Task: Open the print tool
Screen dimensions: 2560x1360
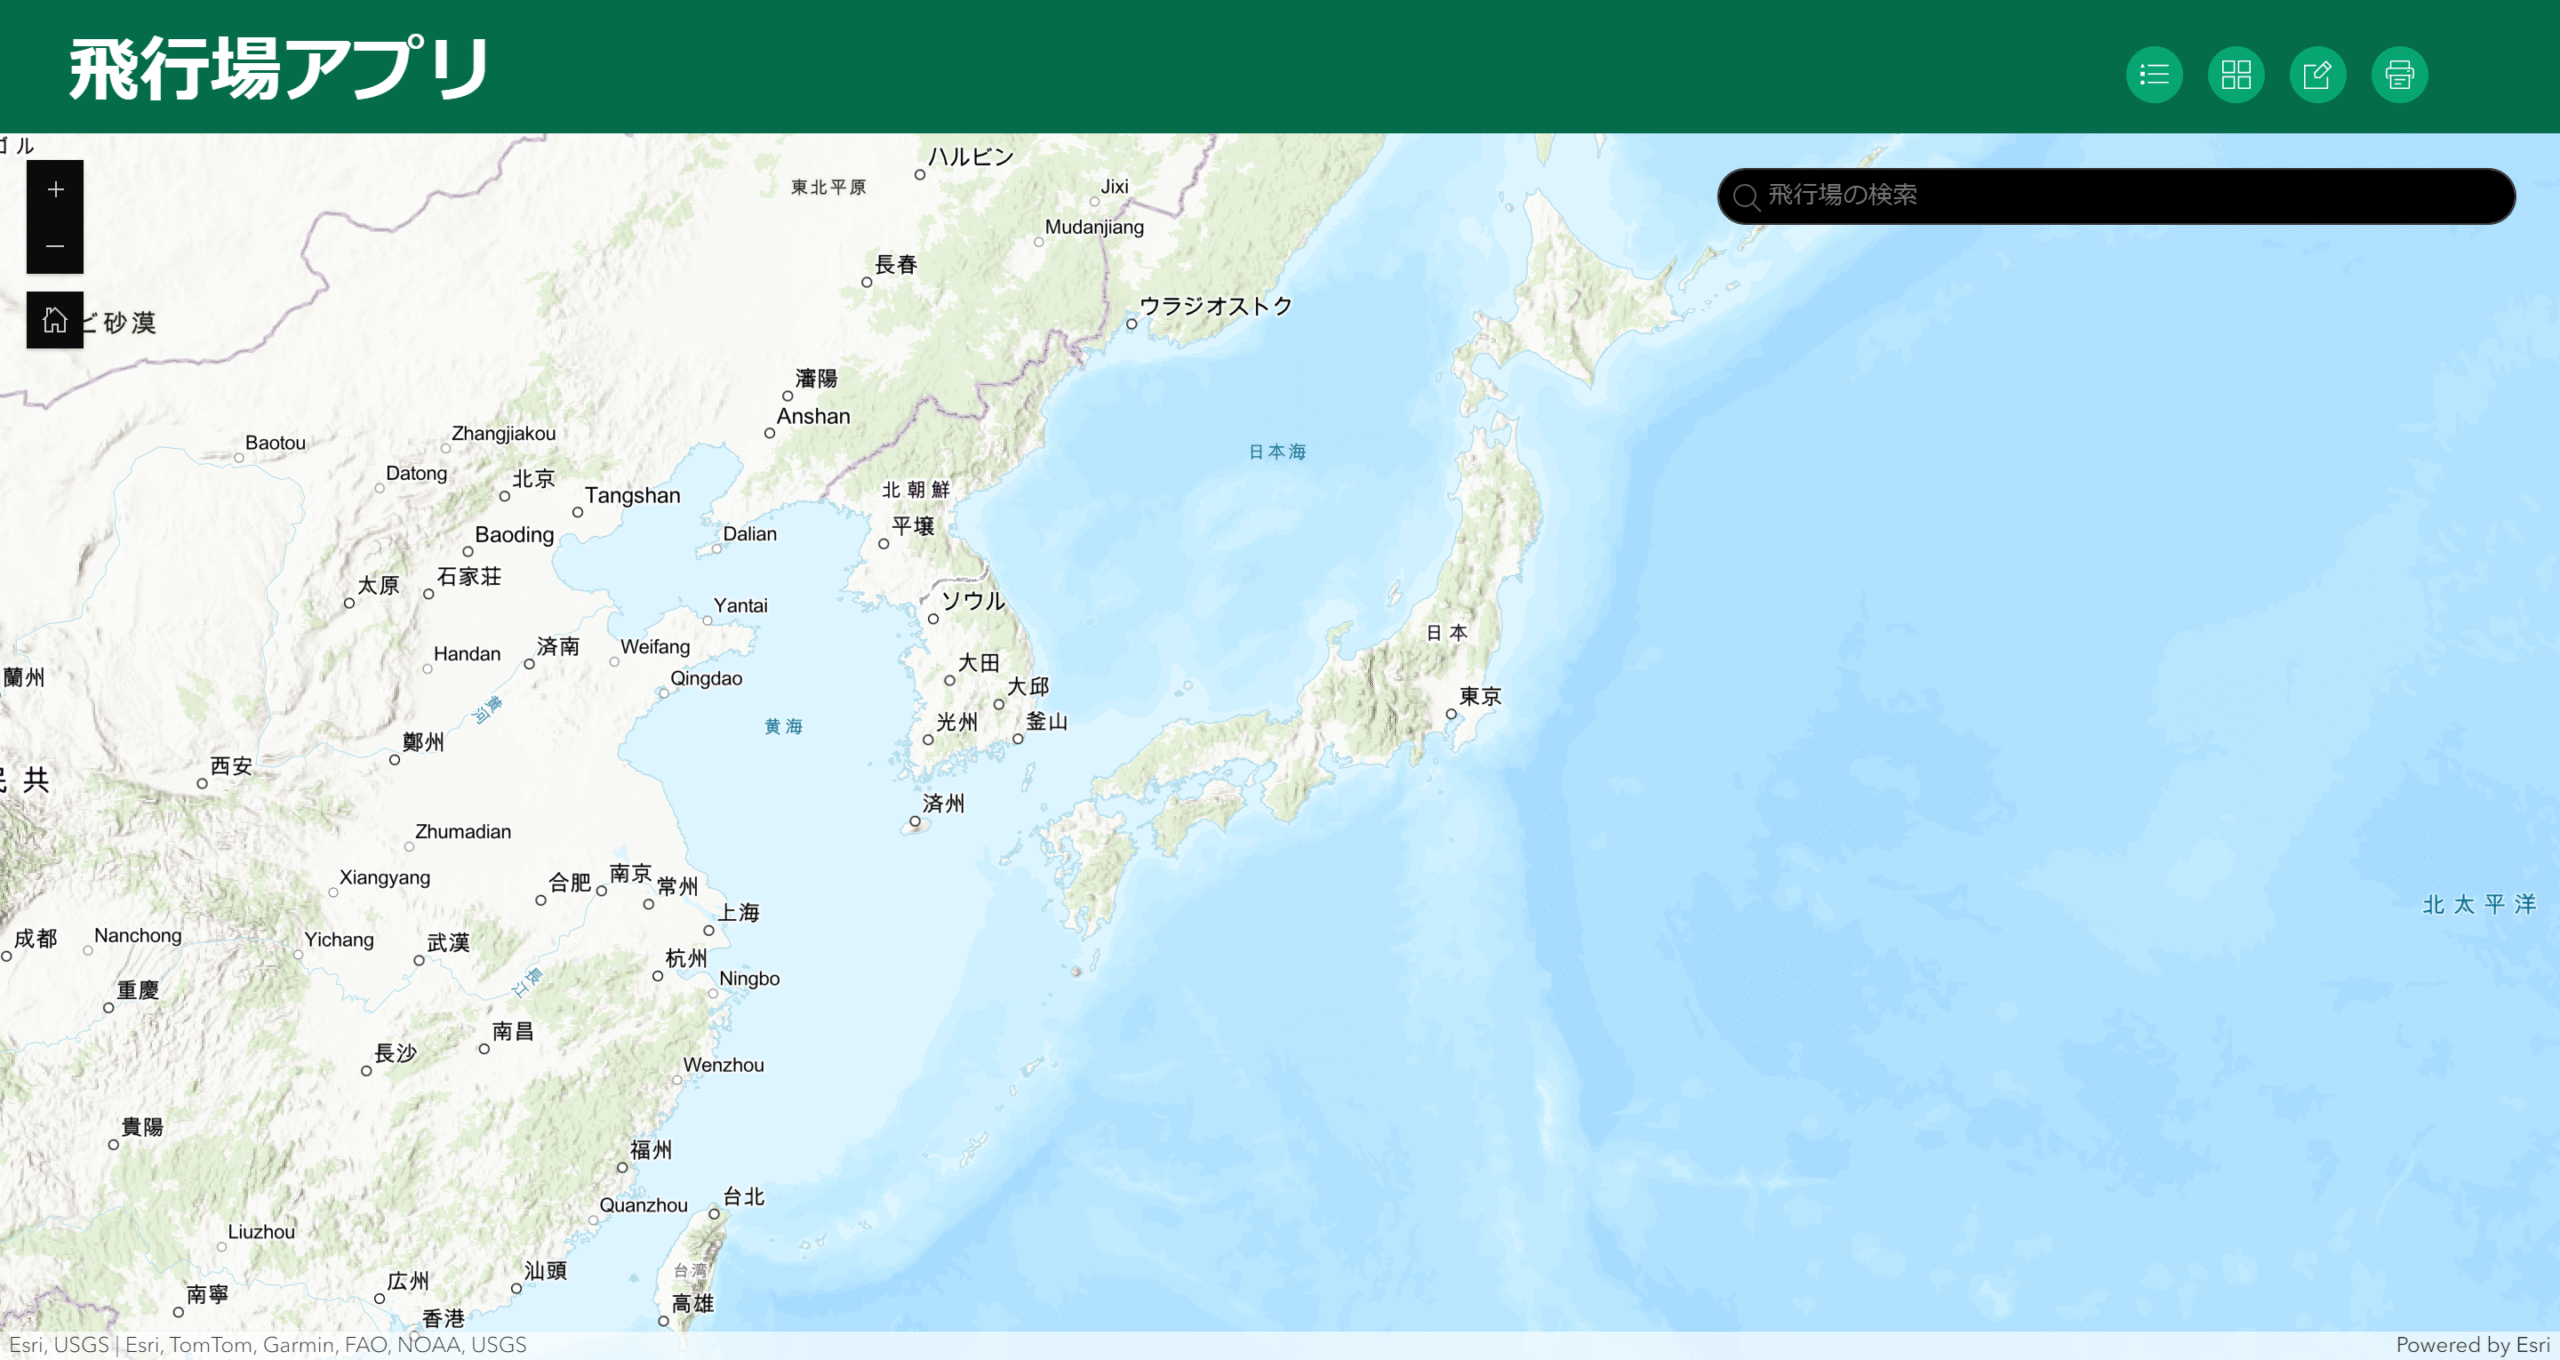Action: click(2399, 74)
